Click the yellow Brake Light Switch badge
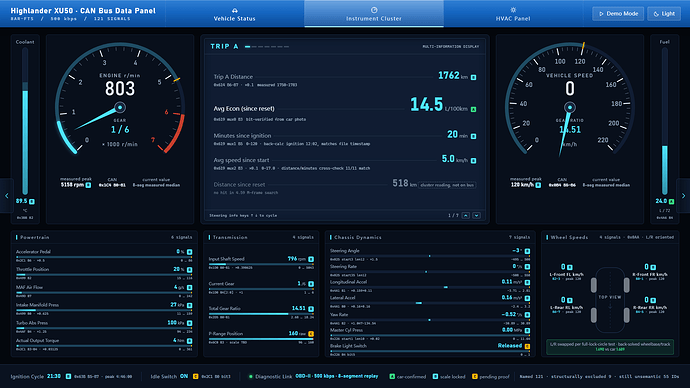Screen dimensions: 690x388 527,347
